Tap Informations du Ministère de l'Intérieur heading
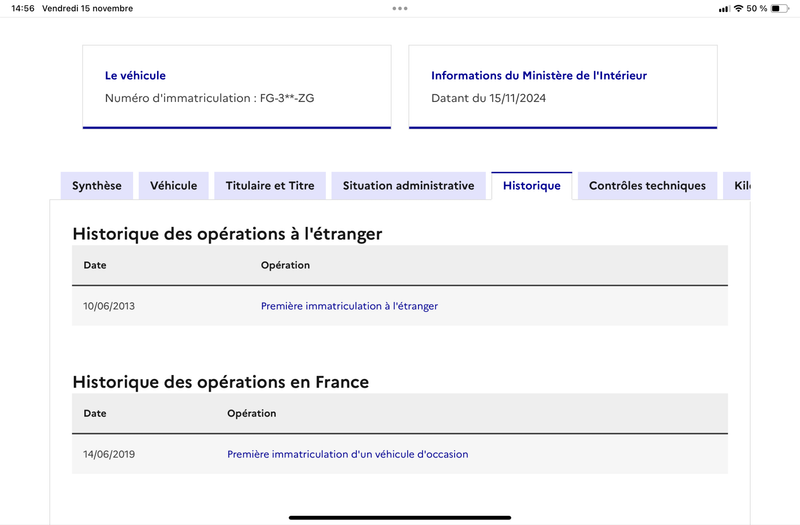The image size is (800, 525). [x=539, y=76]
